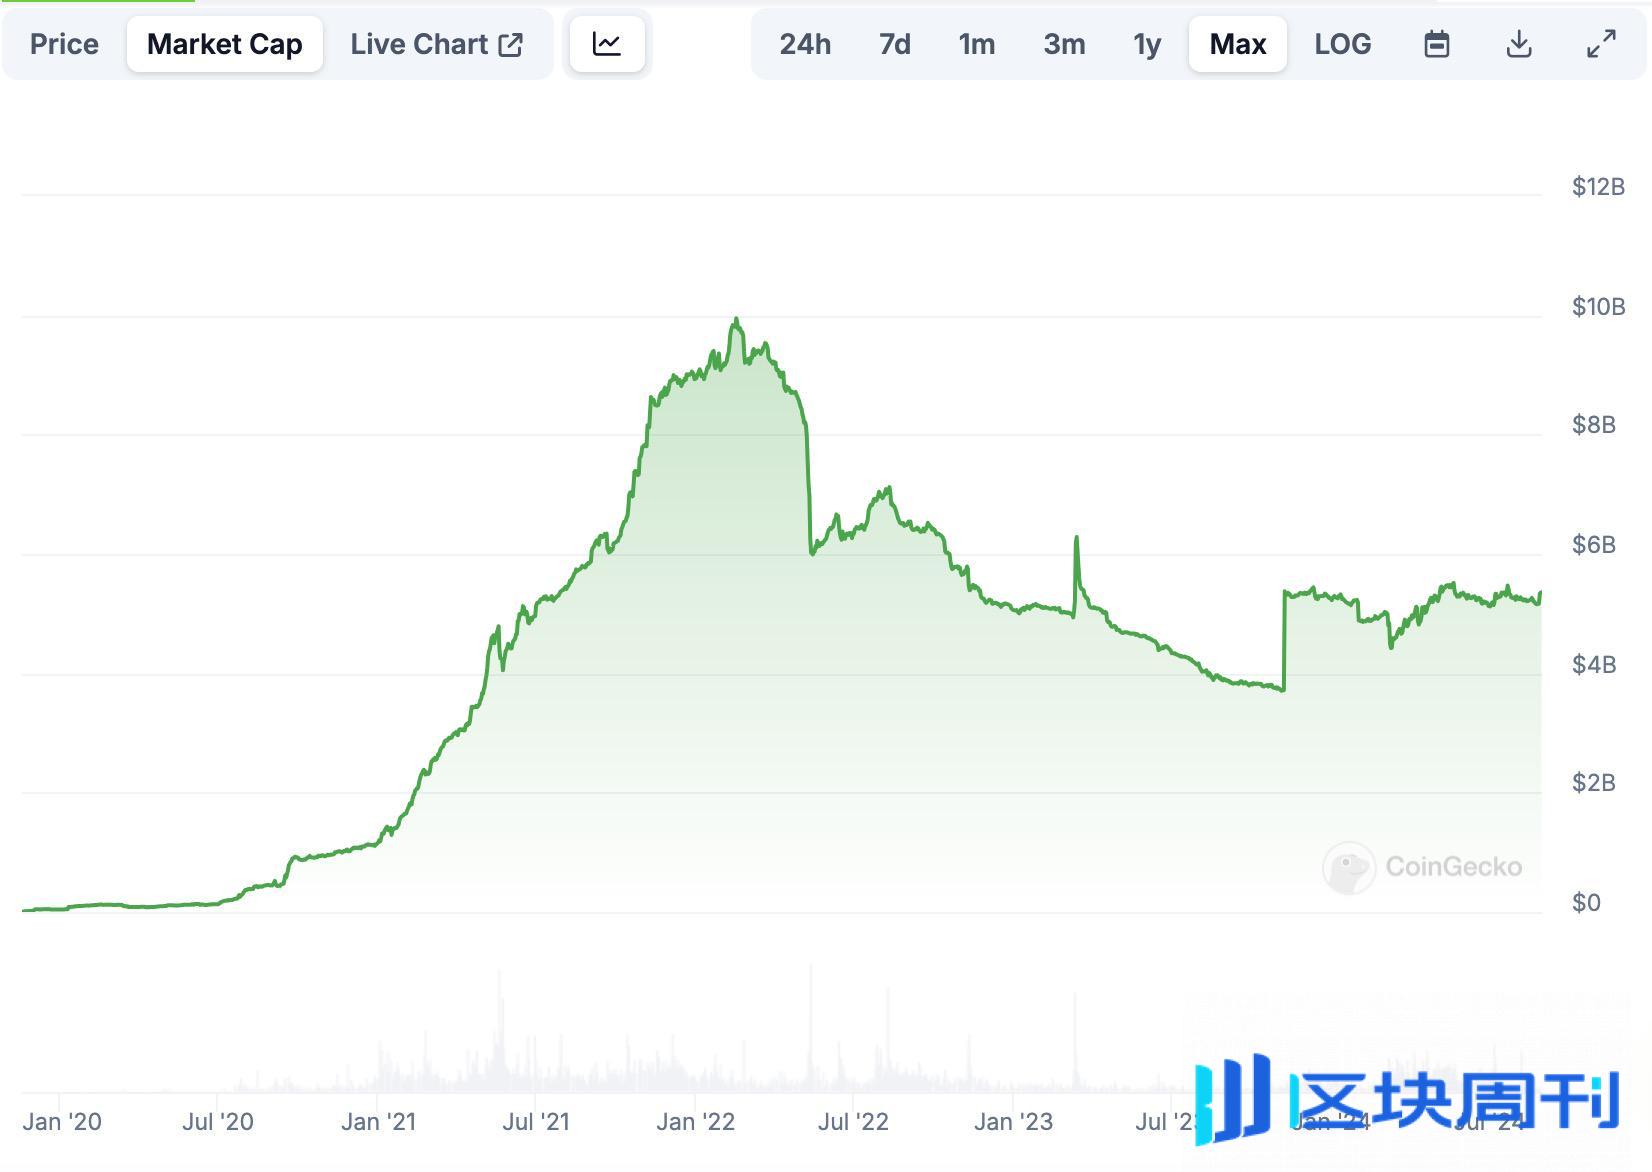The image size is (1652, 1172).
Task: Click the $12B axis label
Action: (1598, 187)
